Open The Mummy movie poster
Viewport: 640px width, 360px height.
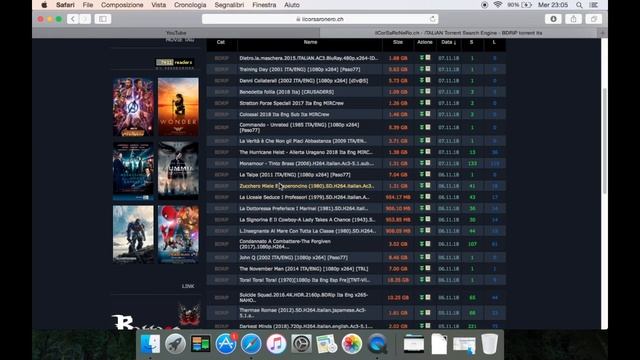[178, 171]
